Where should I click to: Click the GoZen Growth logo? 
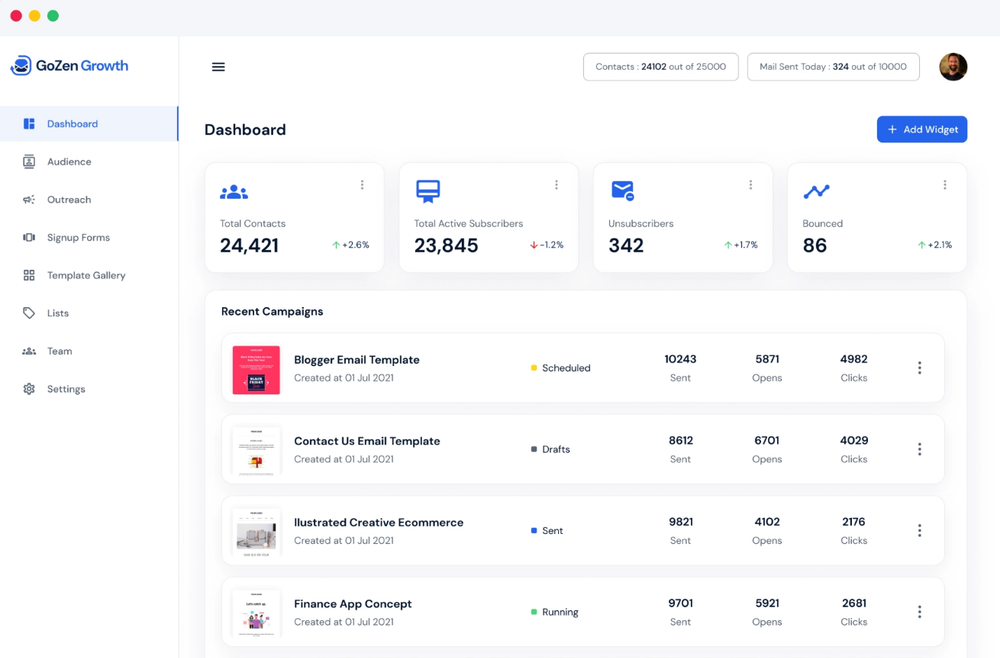click(x=70, y=66)
